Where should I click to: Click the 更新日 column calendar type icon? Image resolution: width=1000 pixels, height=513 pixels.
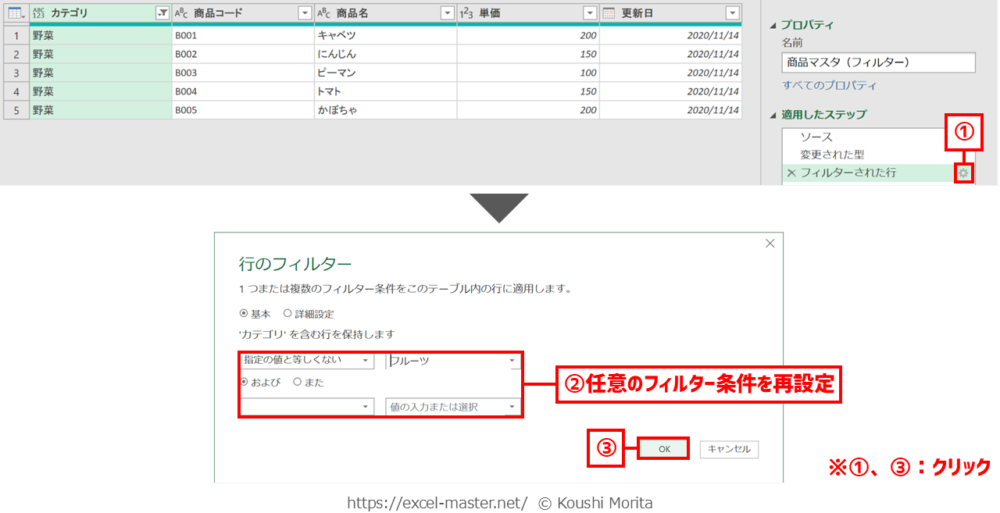pyautogui.click(x=609, y=13)
